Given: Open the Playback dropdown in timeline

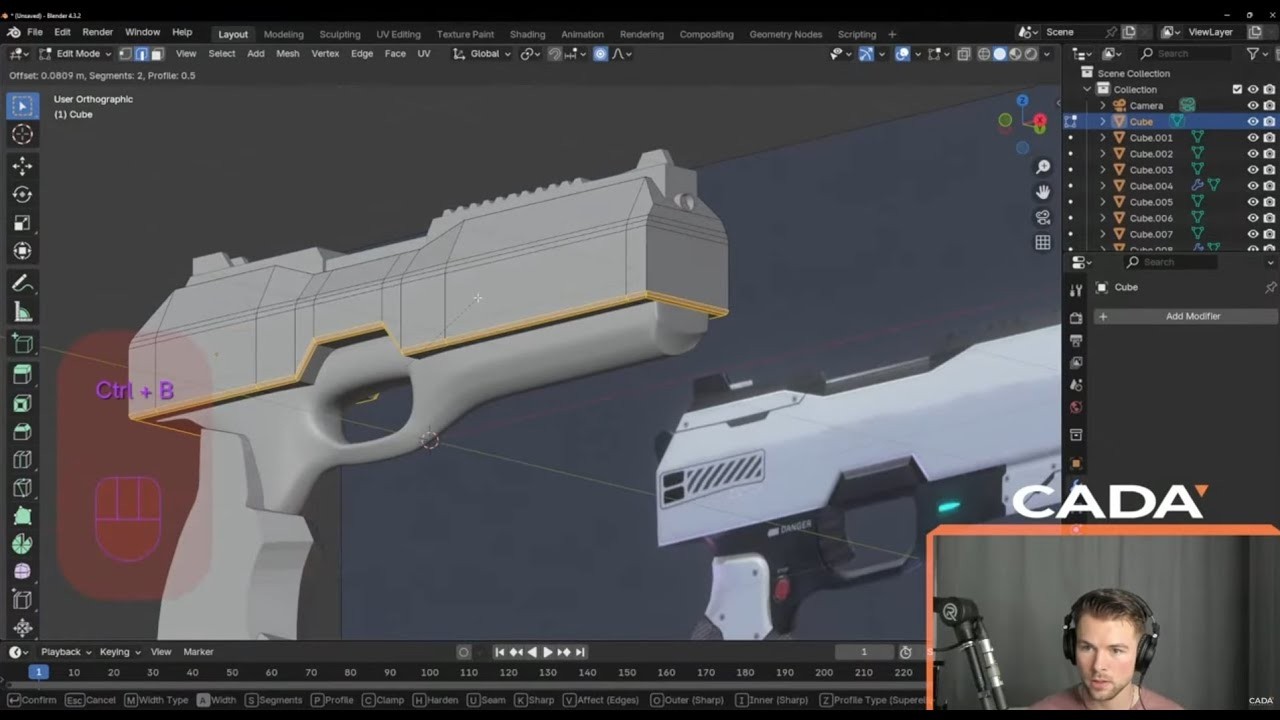Looking at the screenshot, I should (x=66, y=652).
